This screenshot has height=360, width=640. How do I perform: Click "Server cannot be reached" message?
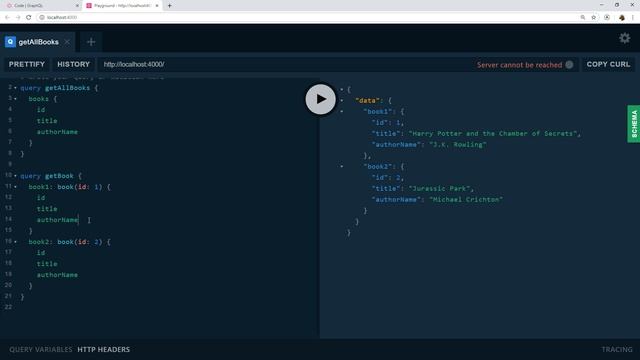click(519, 65)
